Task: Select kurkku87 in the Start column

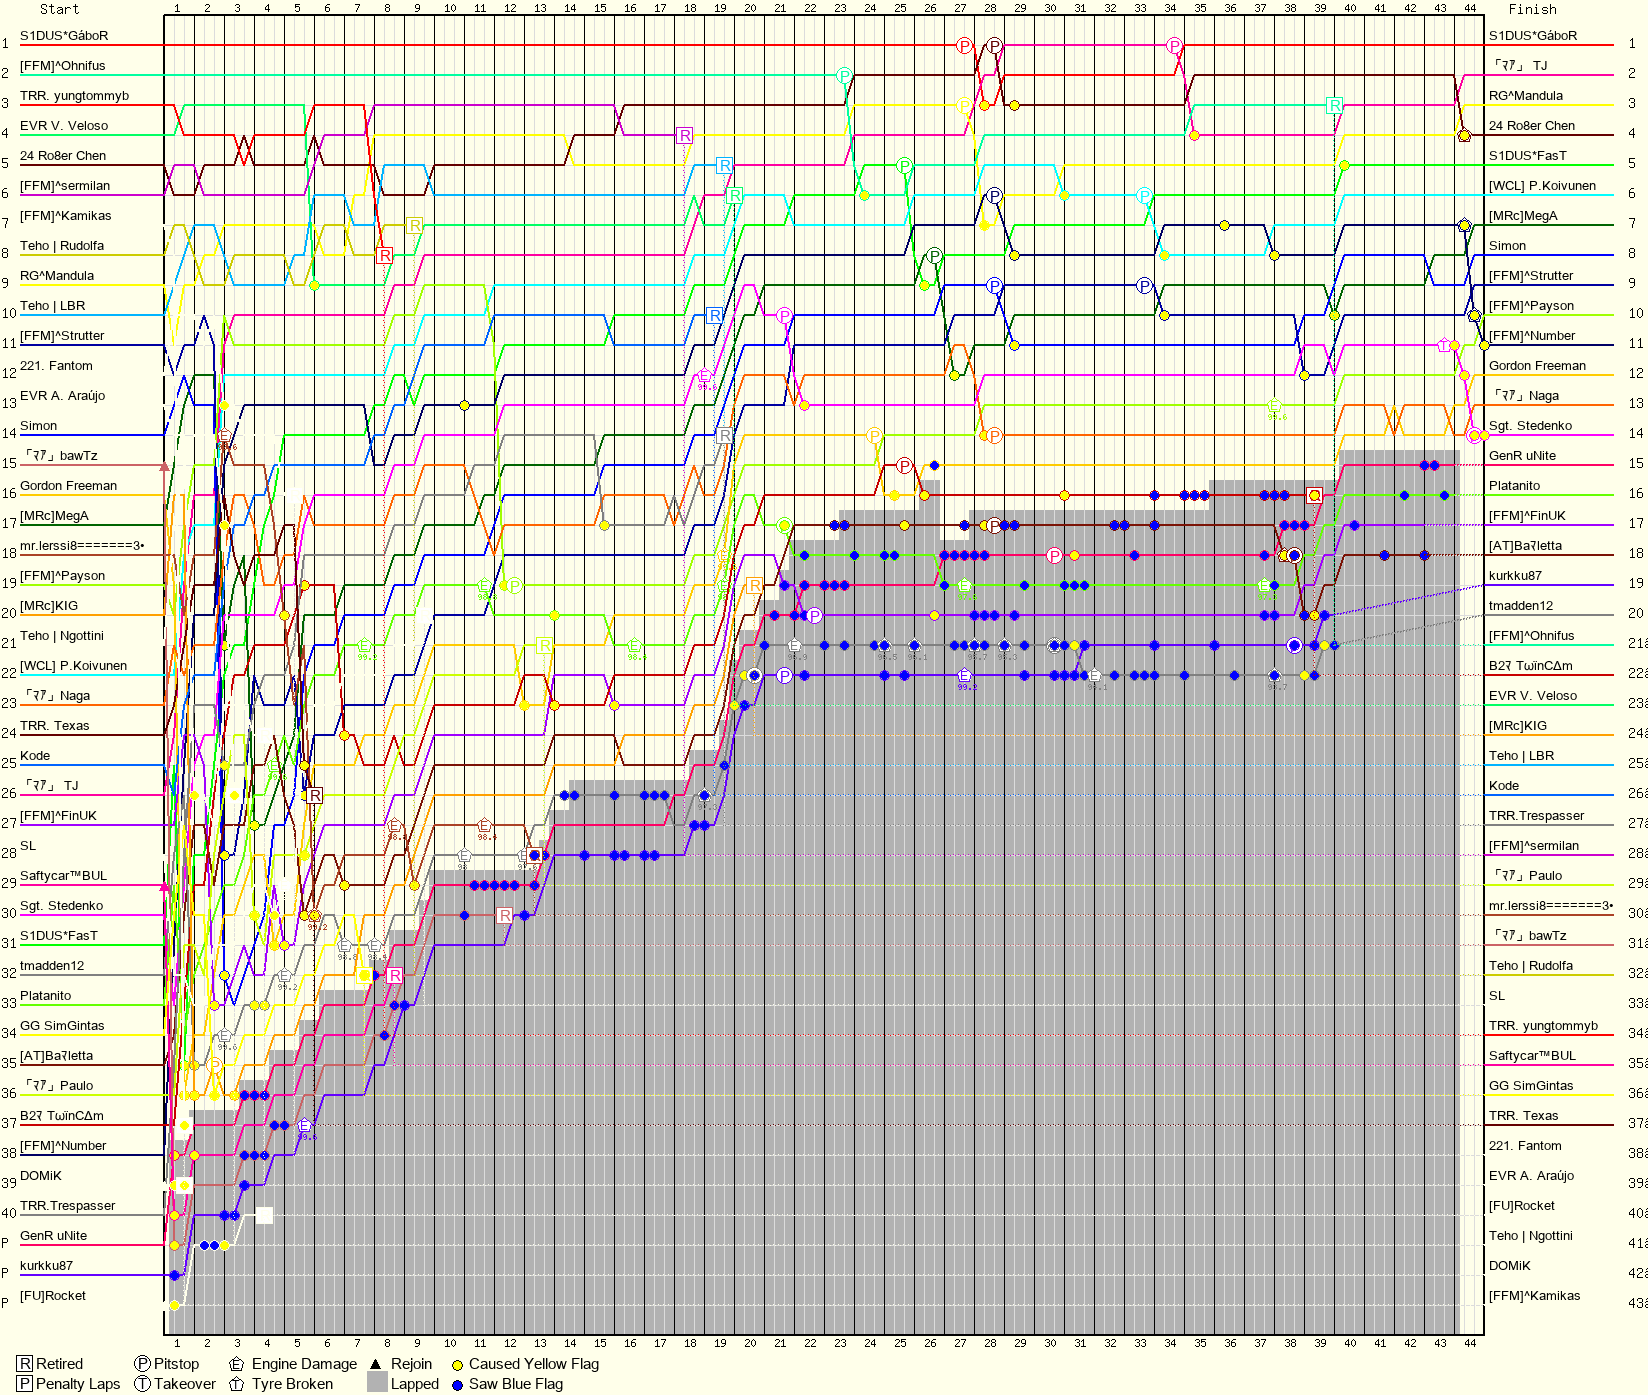Action: coord(46,1266)
